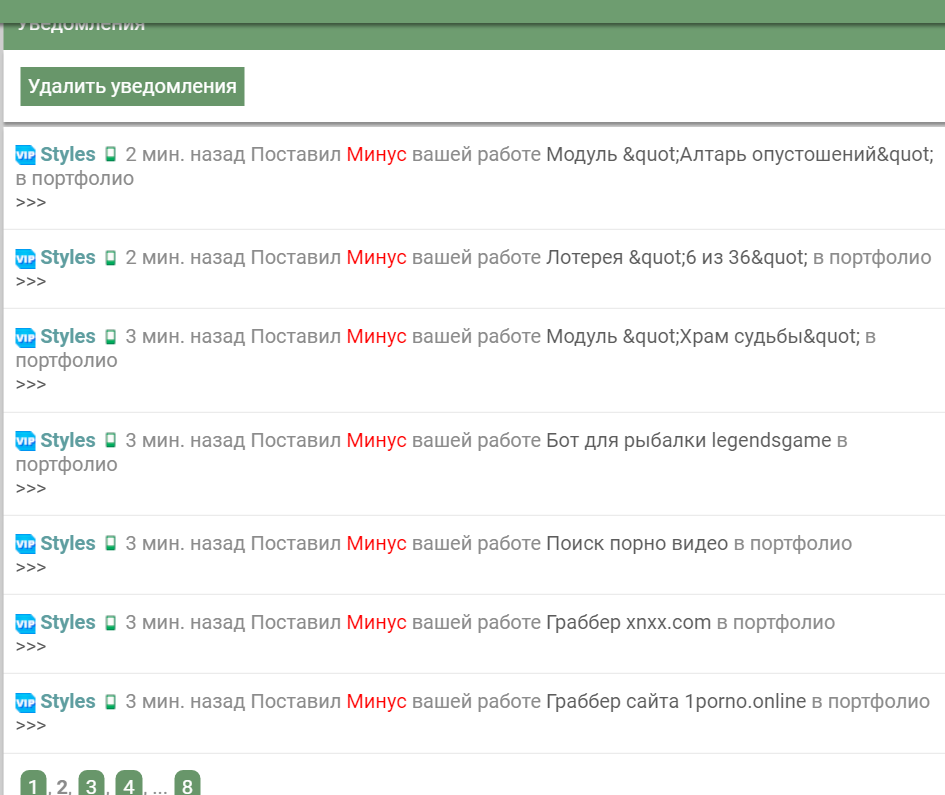Open the Модуль Алтарь опустошений work link
Image resolution: width=945 pixels, height=795 pixels.
(x=739, y=154)
